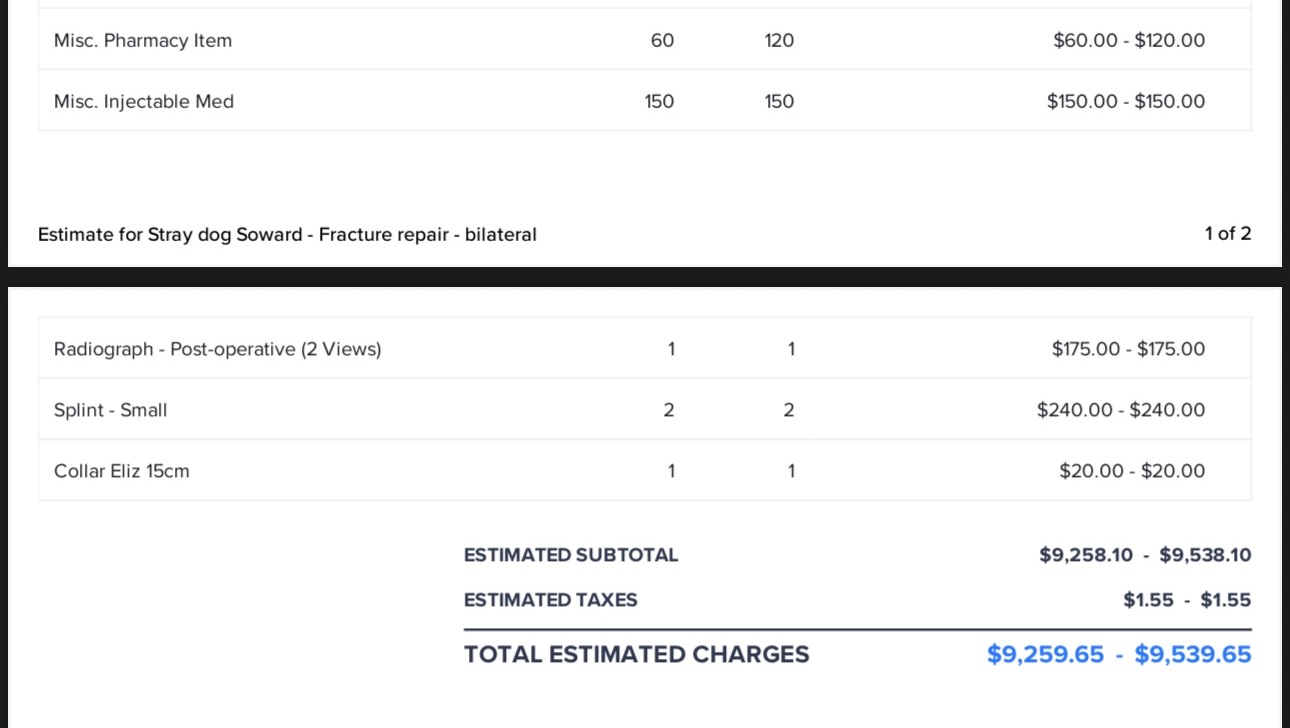
Task: Click the Misc. Injectable Med line item
Action: coord(144,102)
